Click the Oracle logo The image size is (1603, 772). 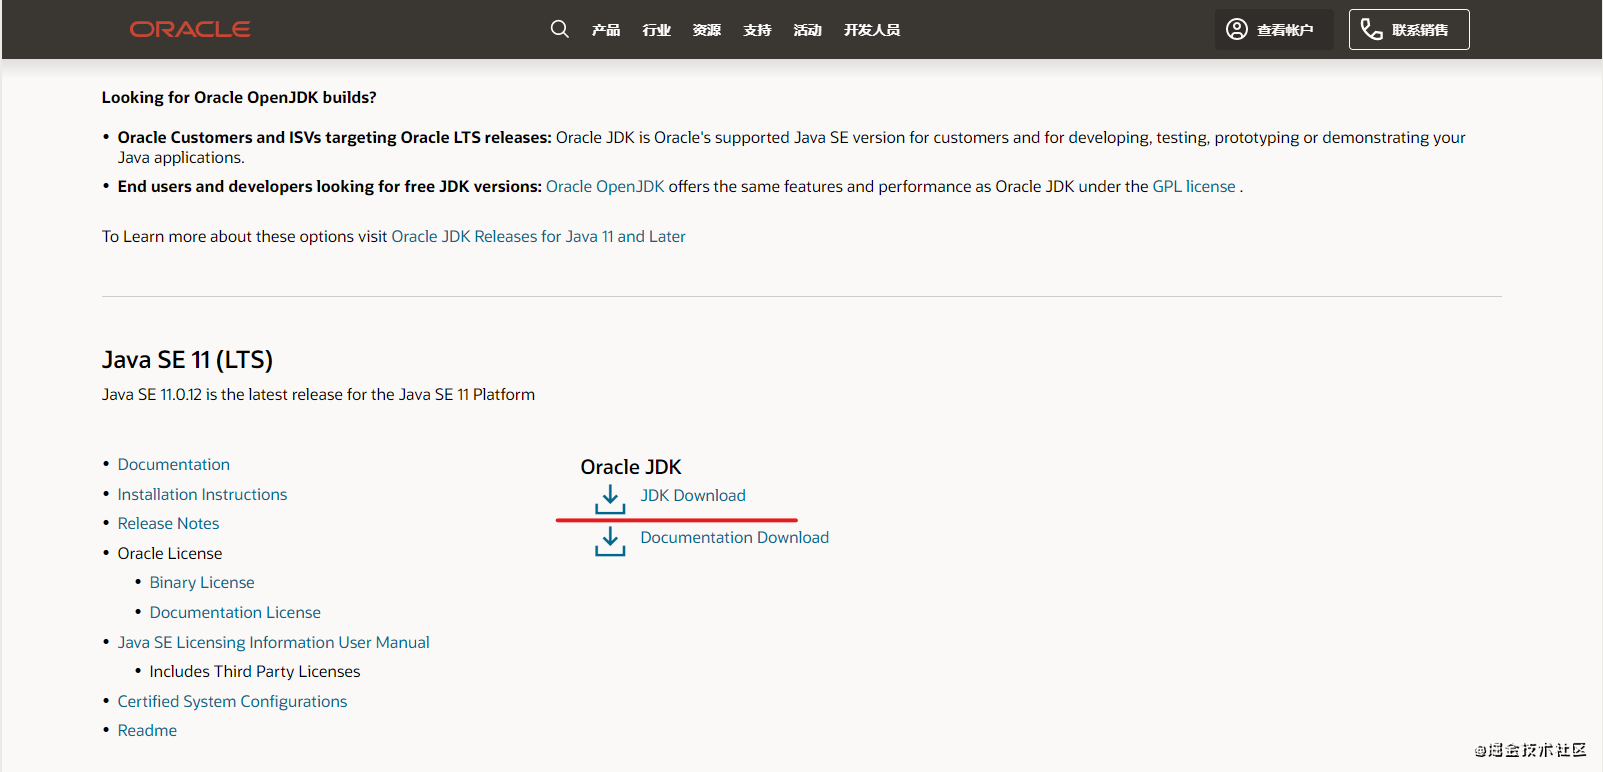coord(190,30)
